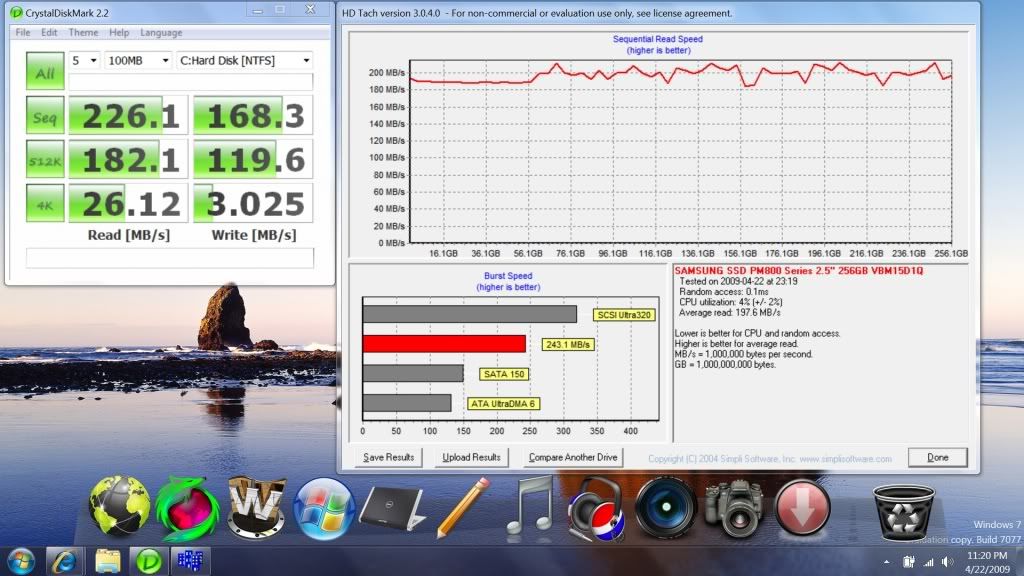Launch Internet Explorer from the taskbar
The image size is (1024, 576).
click(x=64, y=562)
